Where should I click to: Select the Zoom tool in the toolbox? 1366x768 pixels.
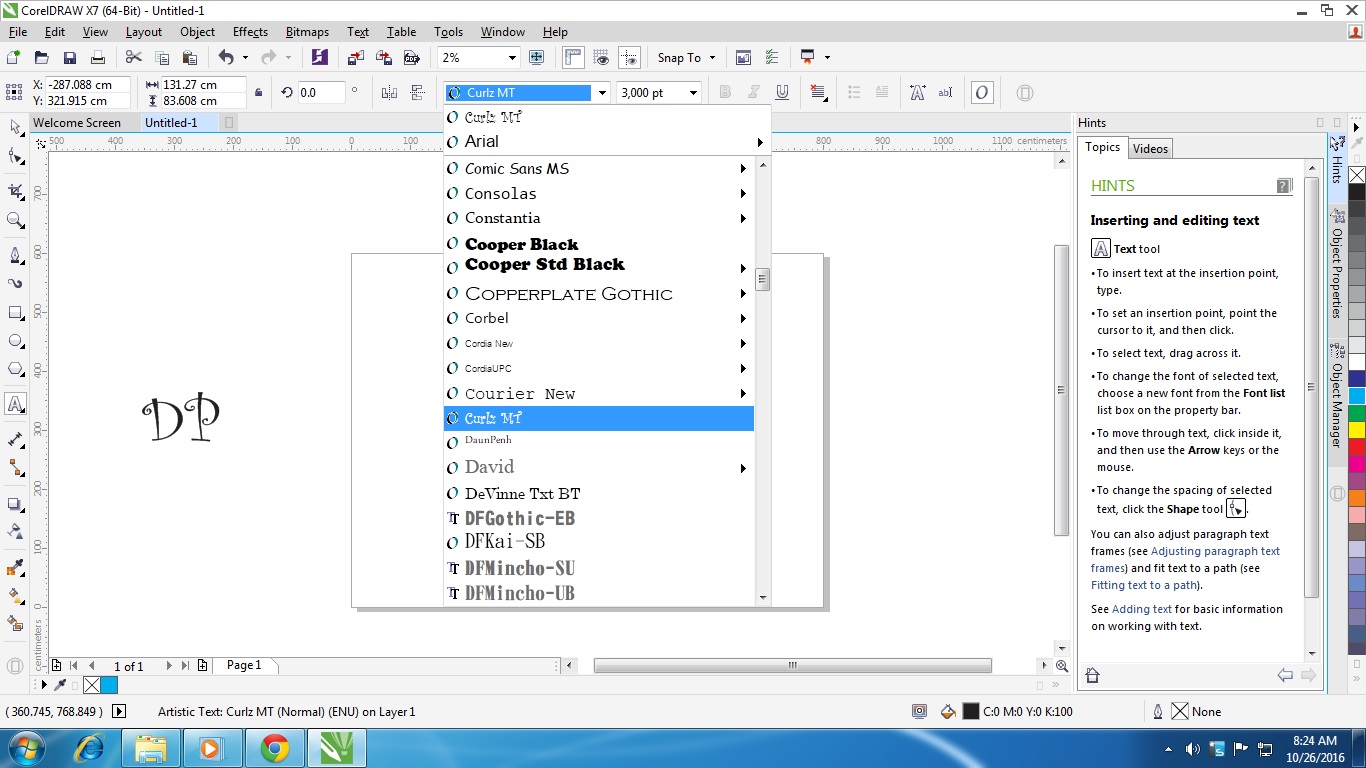click(x=15, y=220)
